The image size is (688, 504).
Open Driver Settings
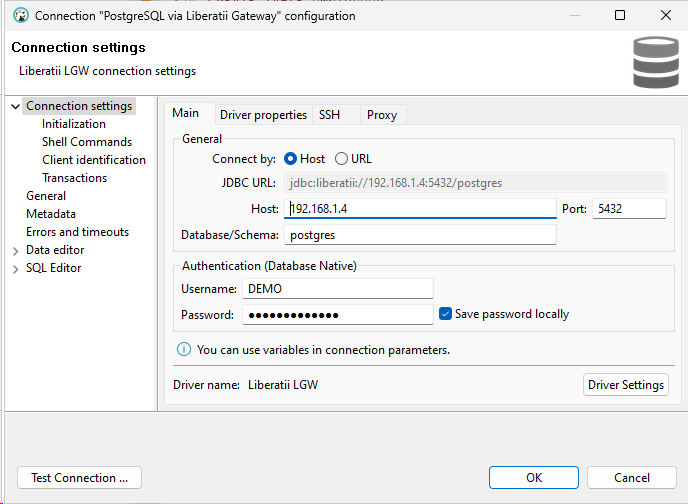click(626, 385)
